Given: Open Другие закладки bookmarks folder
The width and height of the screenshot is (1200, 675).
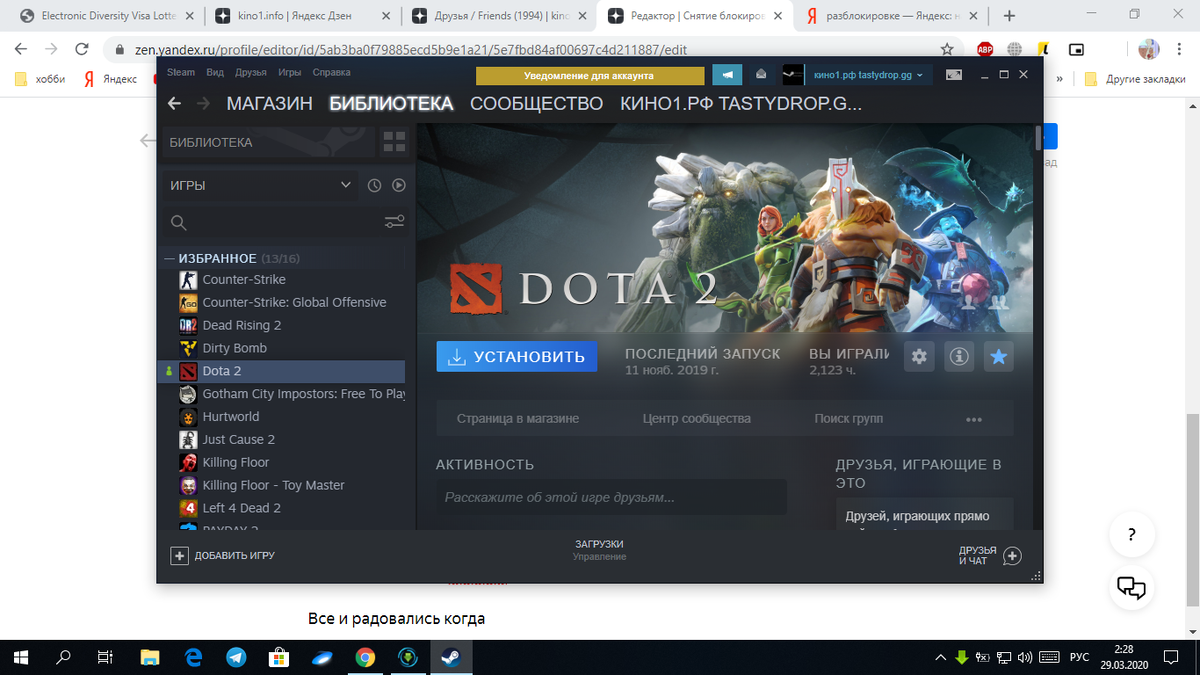Looking at the screenshot, I should click(x=1133, y=79).
